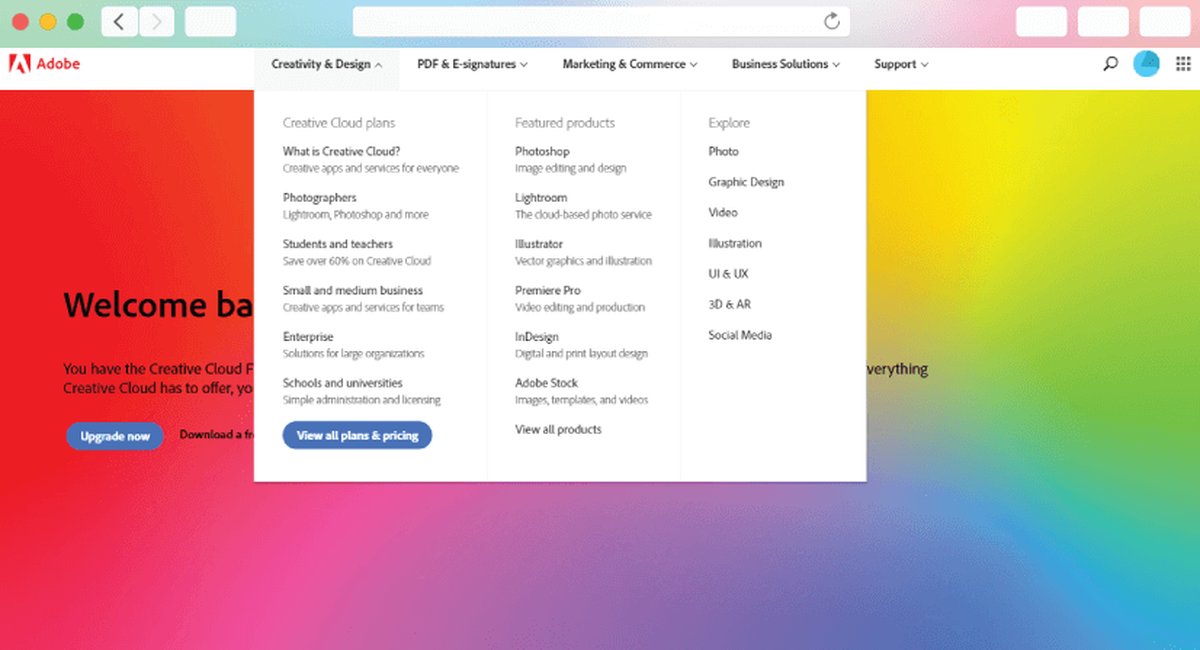Screen dimensions: 1200x650
Task: Collapse the Creativity & Design menu
Action: tap(326, 64)
